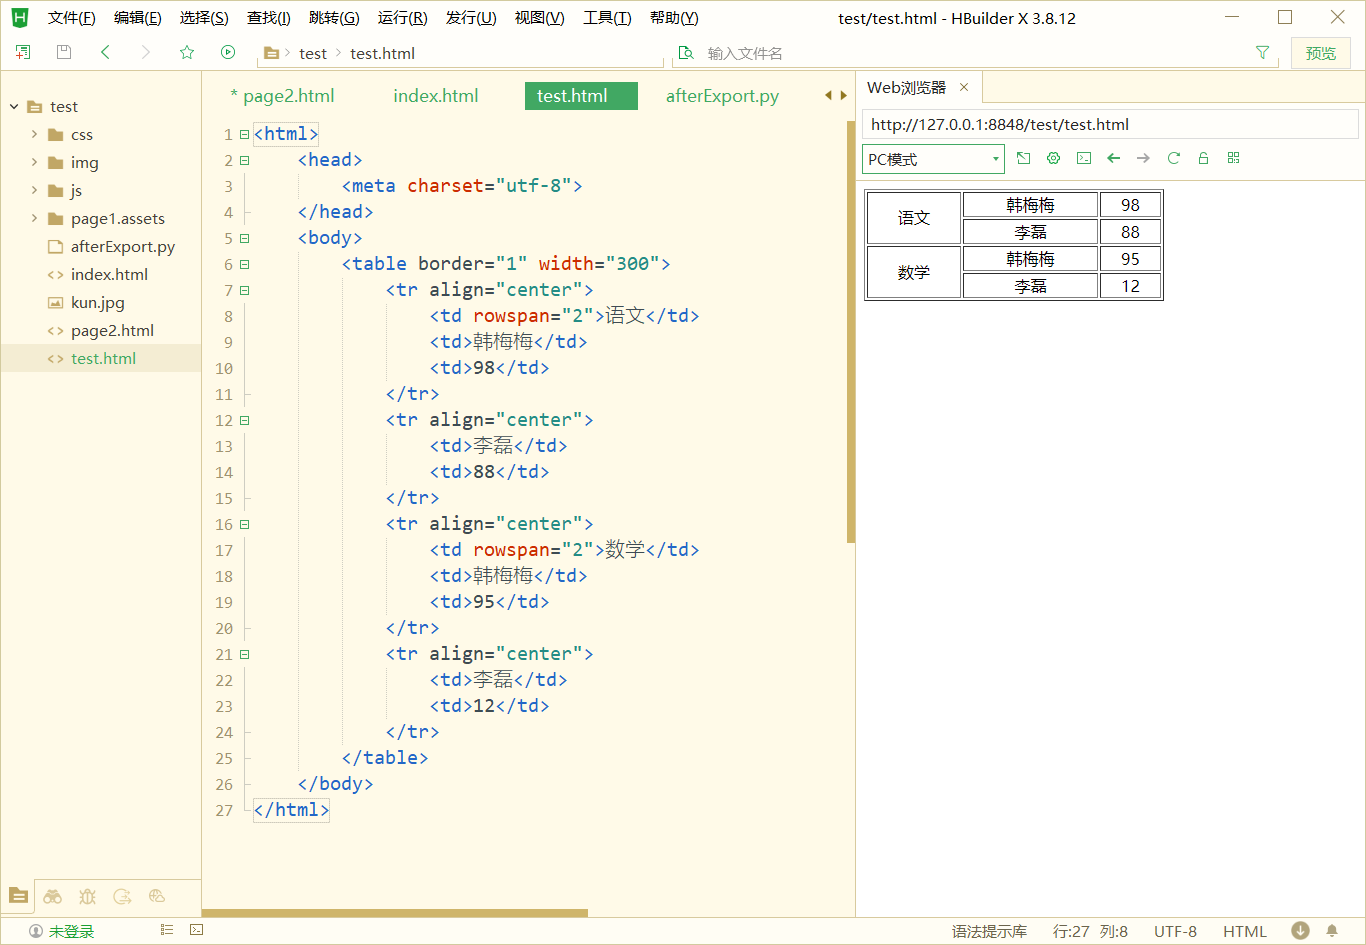Click the 输入文件名 search field

975,53
